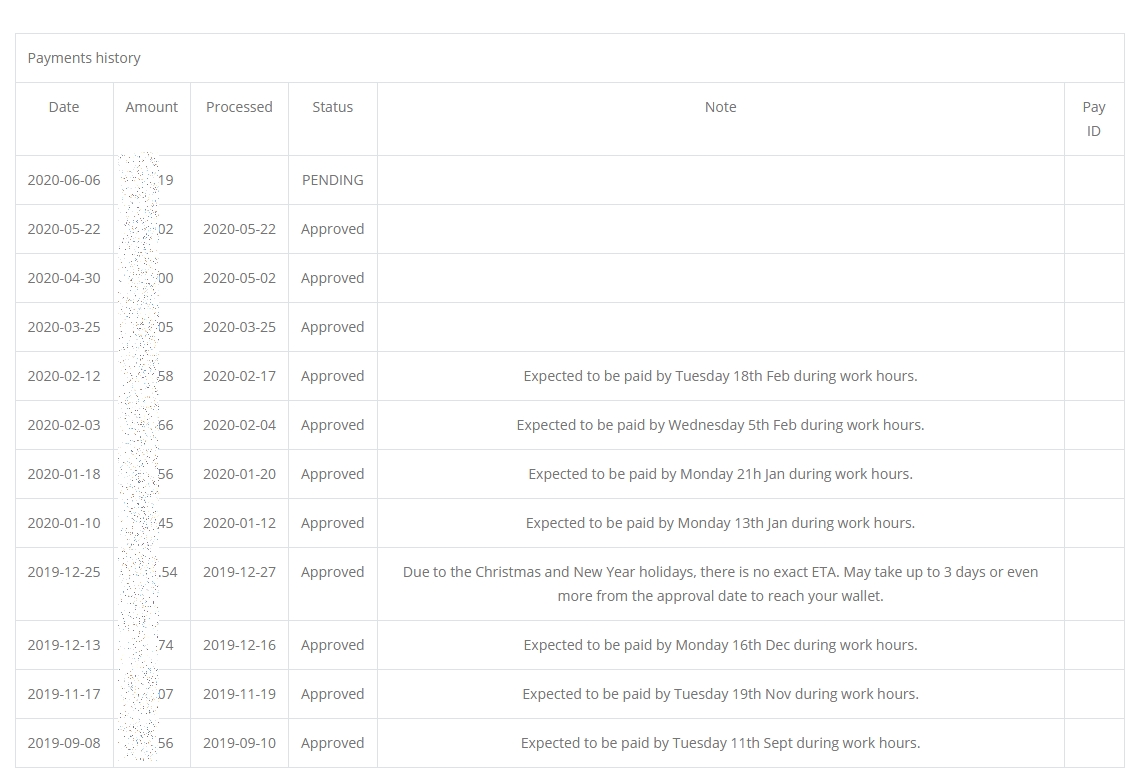1140x782 pixels.
Task: Select the Christmas holidays note text
Action: (720, 584)
